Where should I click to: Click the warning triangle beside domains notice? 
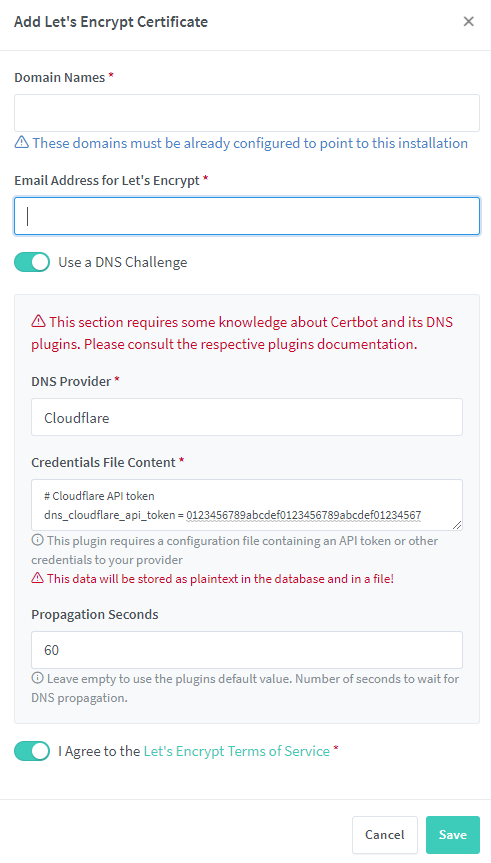pyautogui.click(x=21, y=143)
